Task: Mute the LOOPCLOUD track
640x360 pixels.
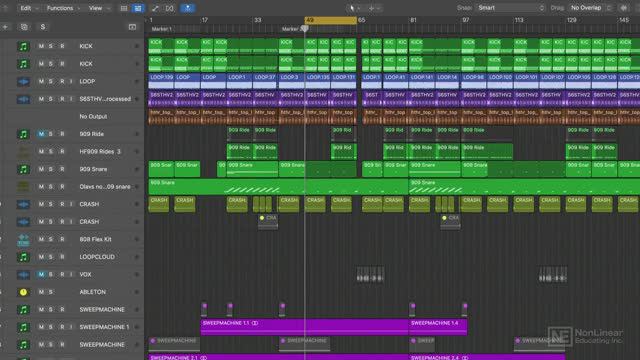Action: click(x=41, y=257)
